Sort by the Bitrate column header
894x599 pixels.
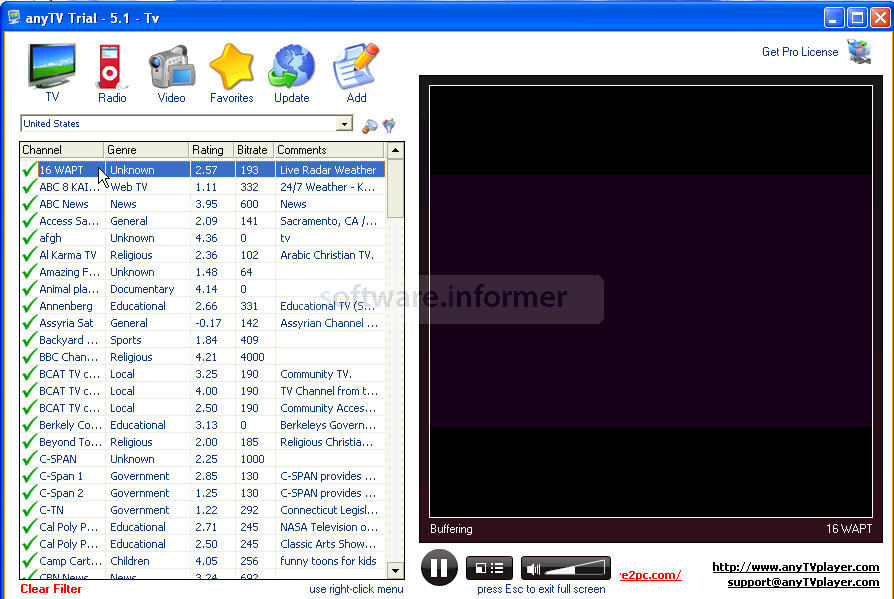point(254,150)
